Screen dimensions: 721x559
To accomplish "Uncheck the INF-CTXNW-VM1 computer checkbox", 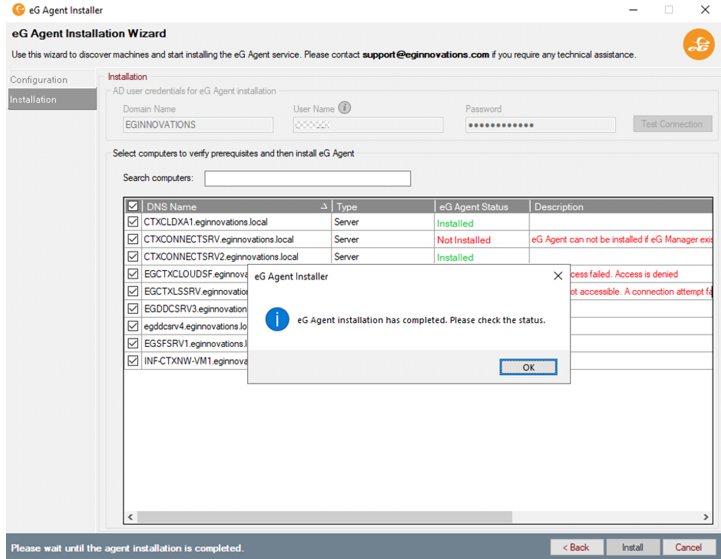I will pyautogui.click(x=133, y=361).
